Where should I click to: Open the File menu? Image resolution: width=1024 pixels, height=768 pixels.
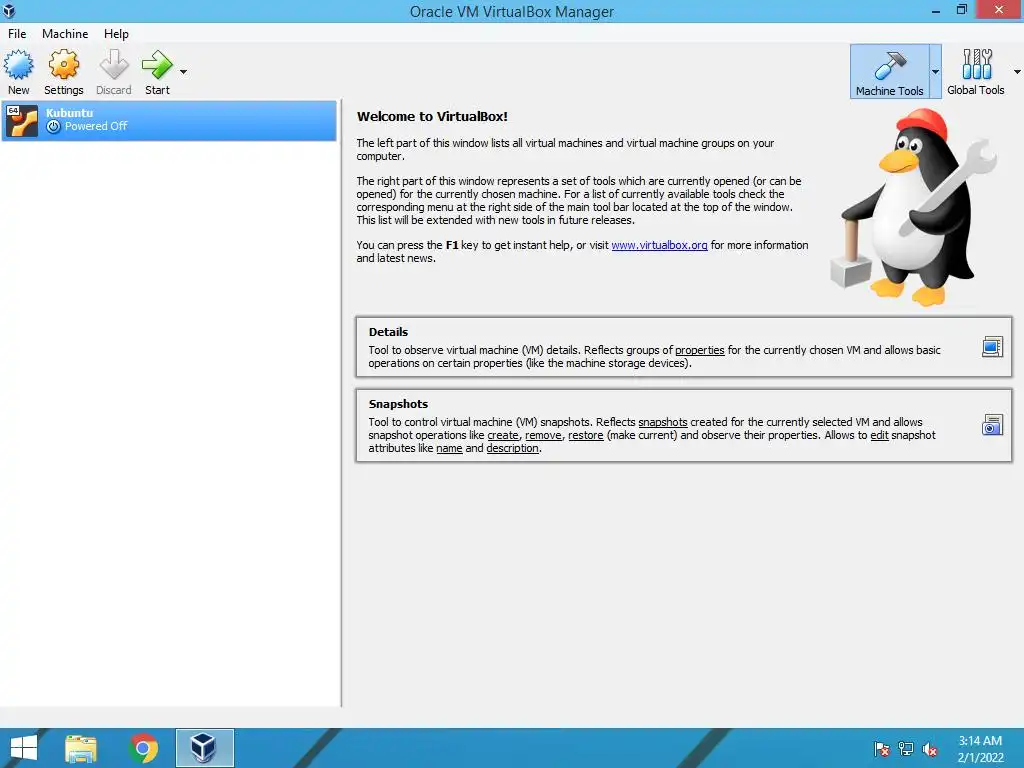(x=17, y=33)
